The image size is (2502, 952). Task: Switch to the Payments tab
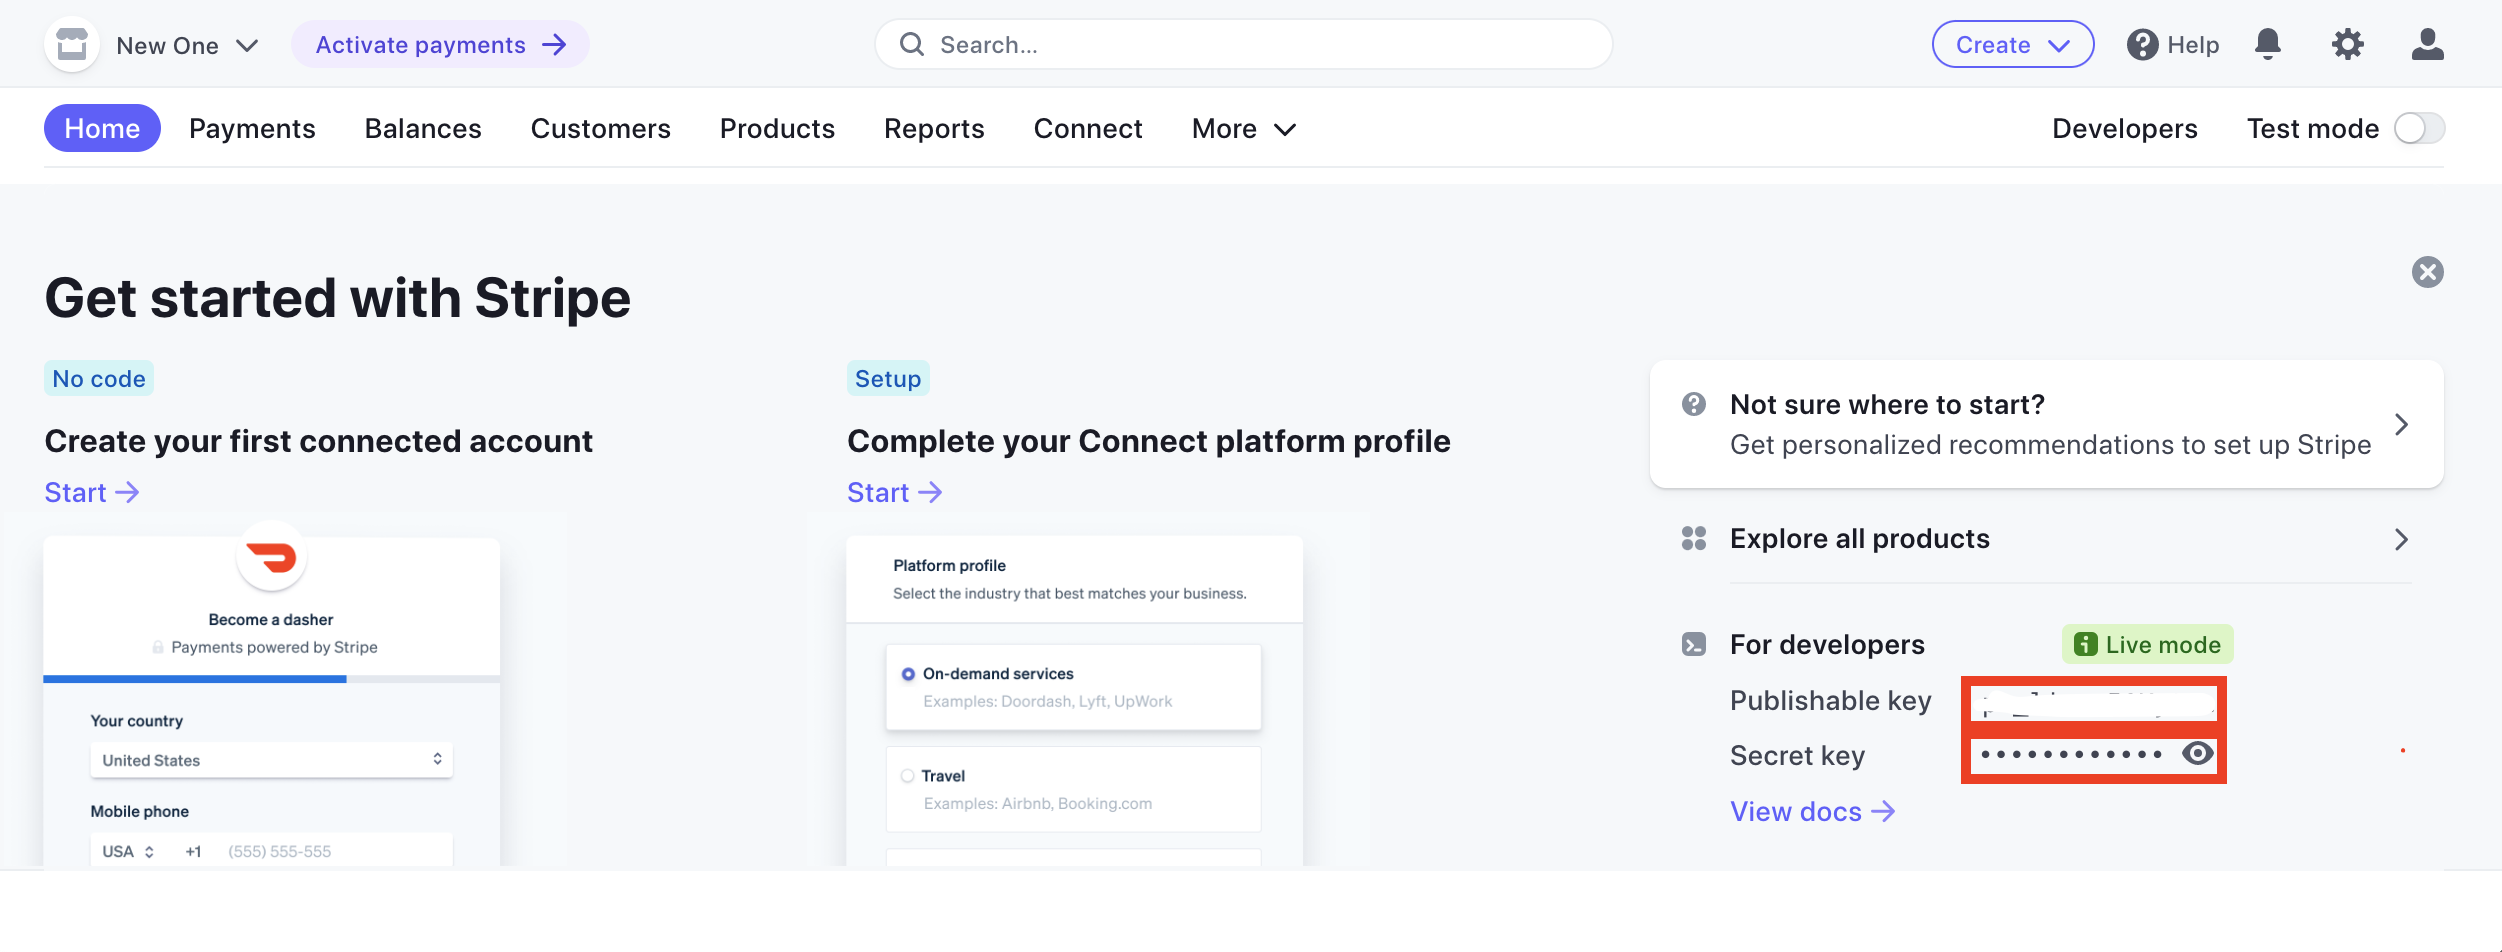coord(253,128)
